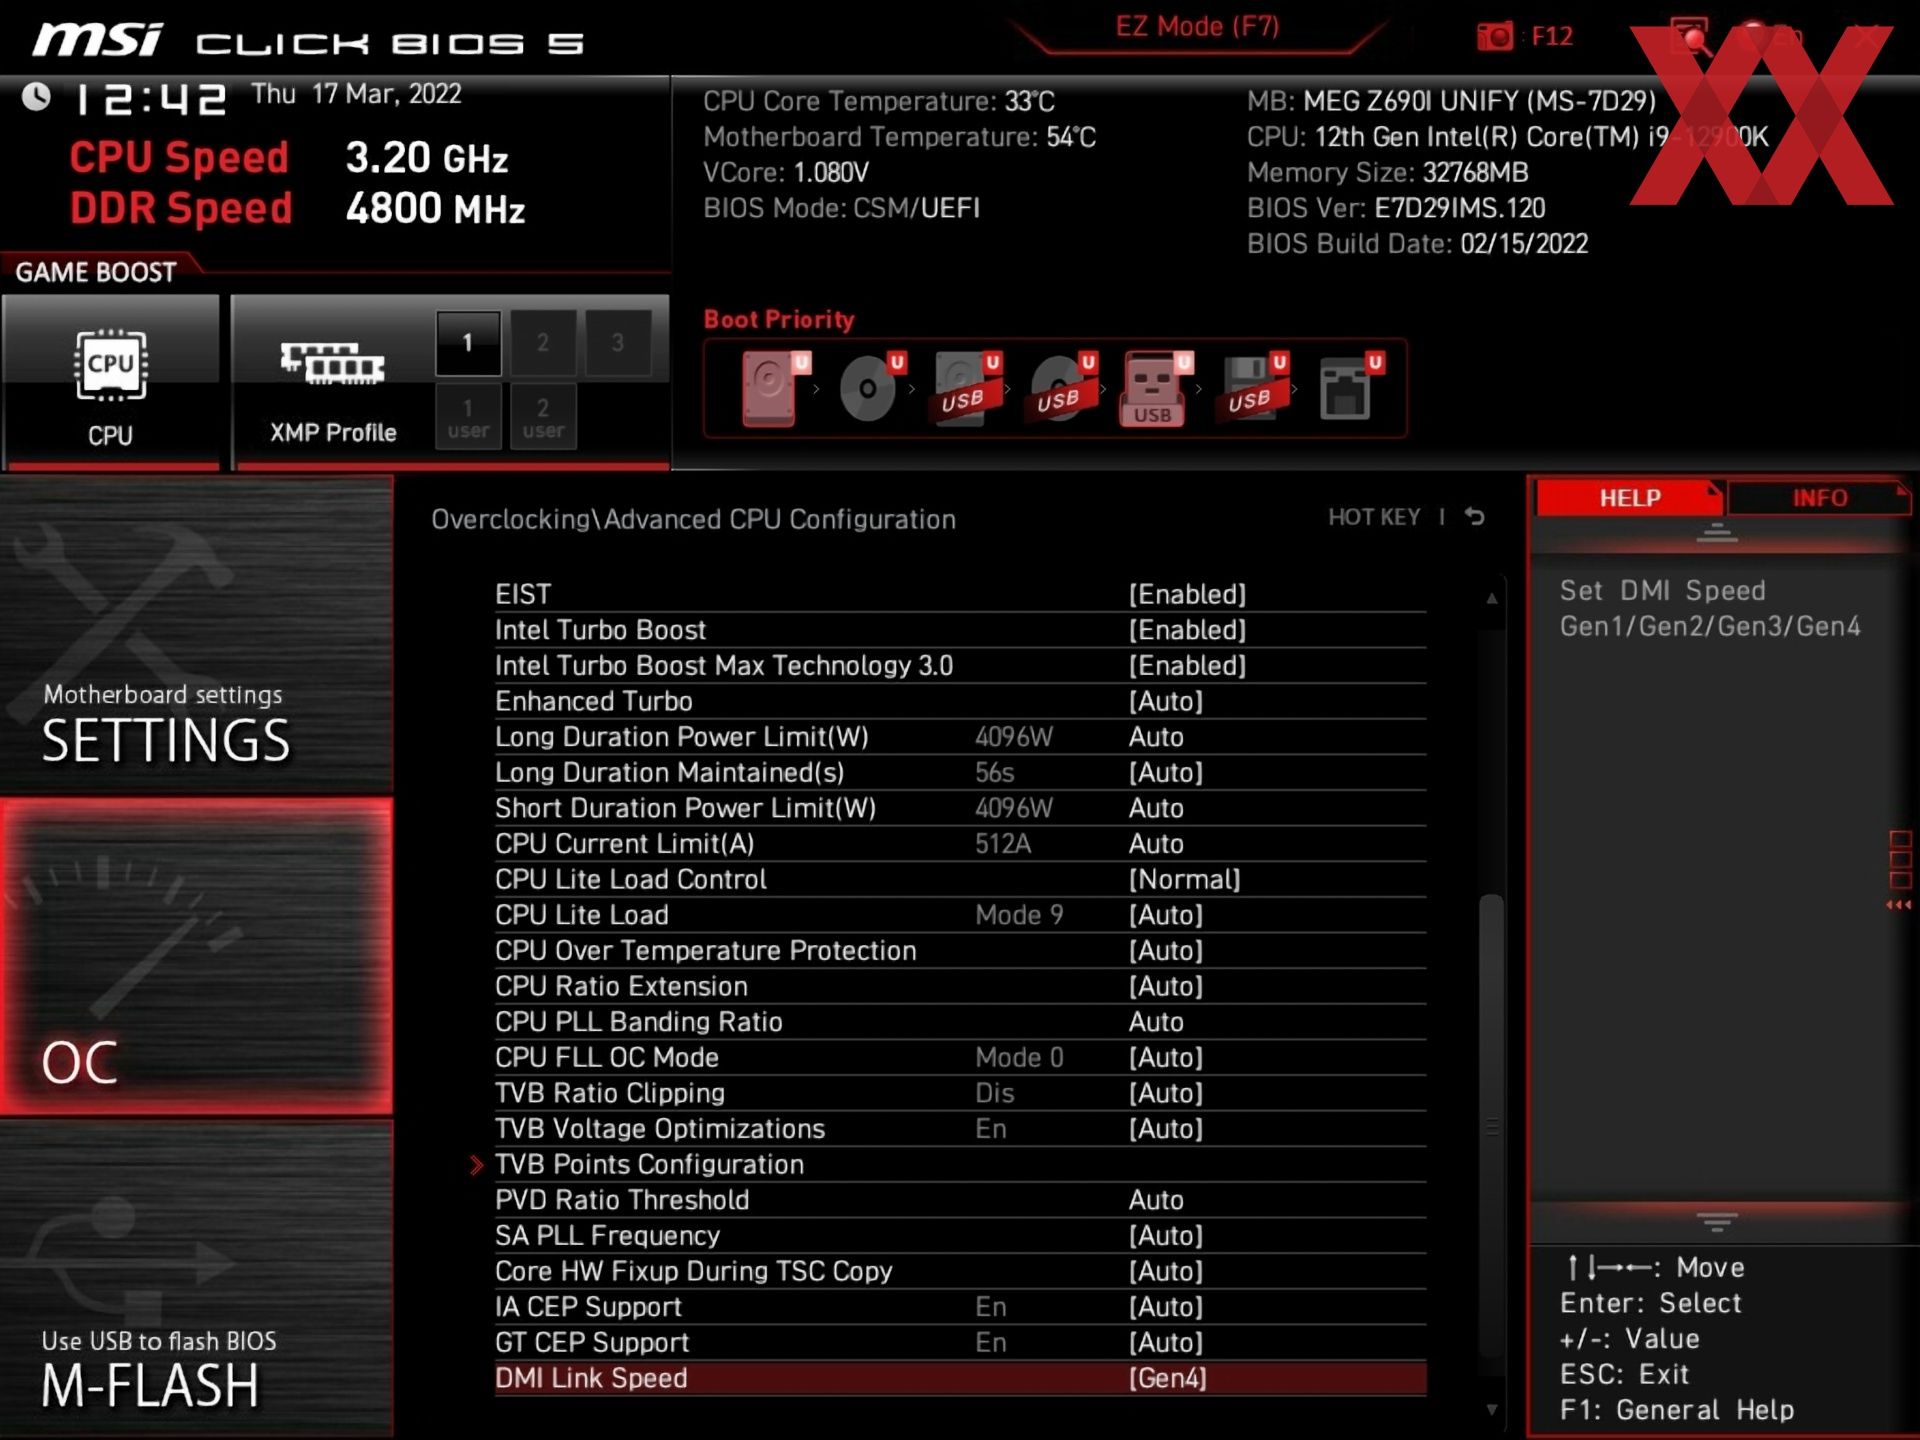Viewport: 1920px width, 1440px height.
Task: Click the back arrow next to HOT KEY
Action: point(1475,517)
